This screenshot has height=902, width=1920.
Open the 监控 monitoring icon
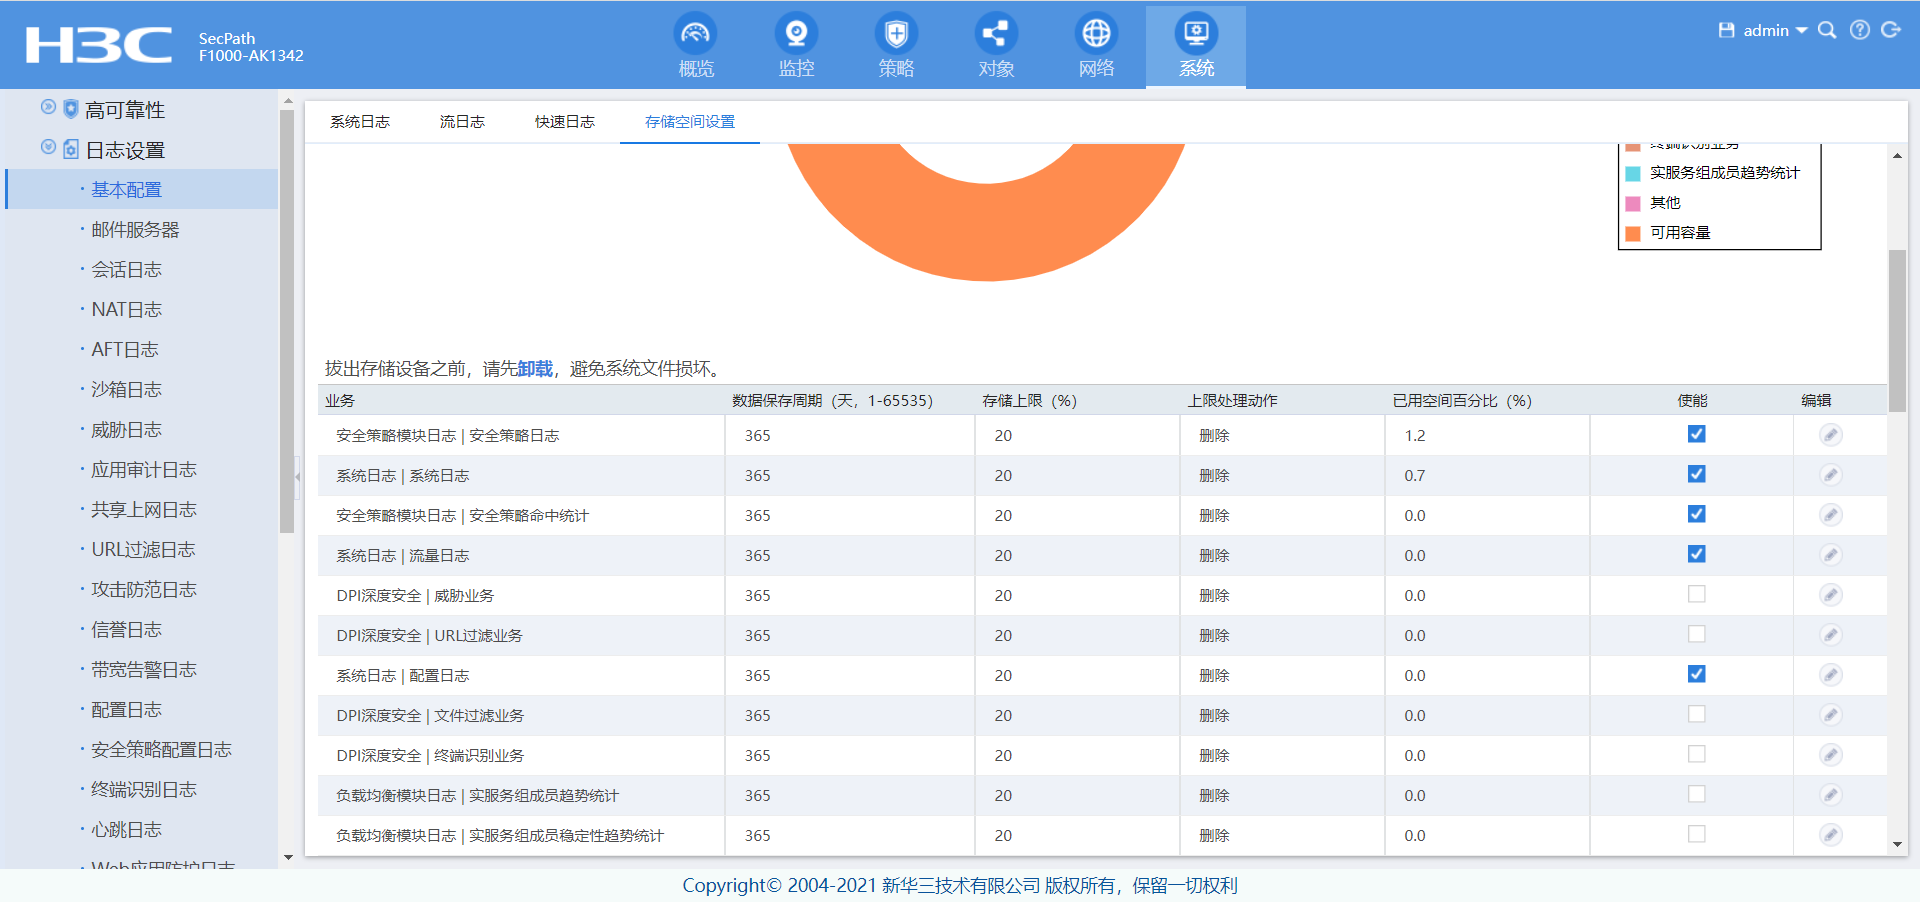point(796,34)
